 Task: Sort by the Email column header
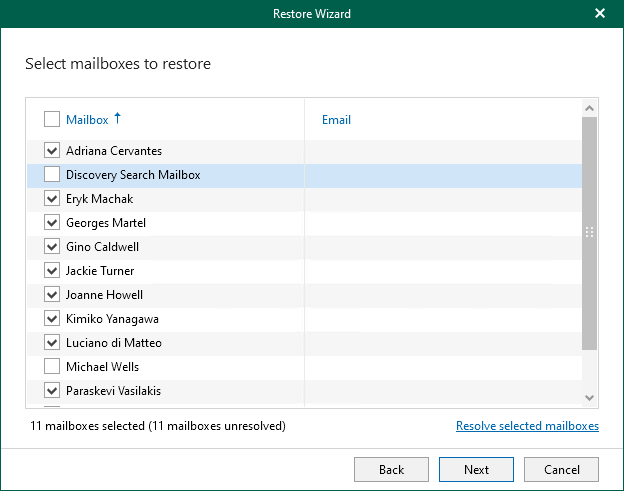coord(336,120)
